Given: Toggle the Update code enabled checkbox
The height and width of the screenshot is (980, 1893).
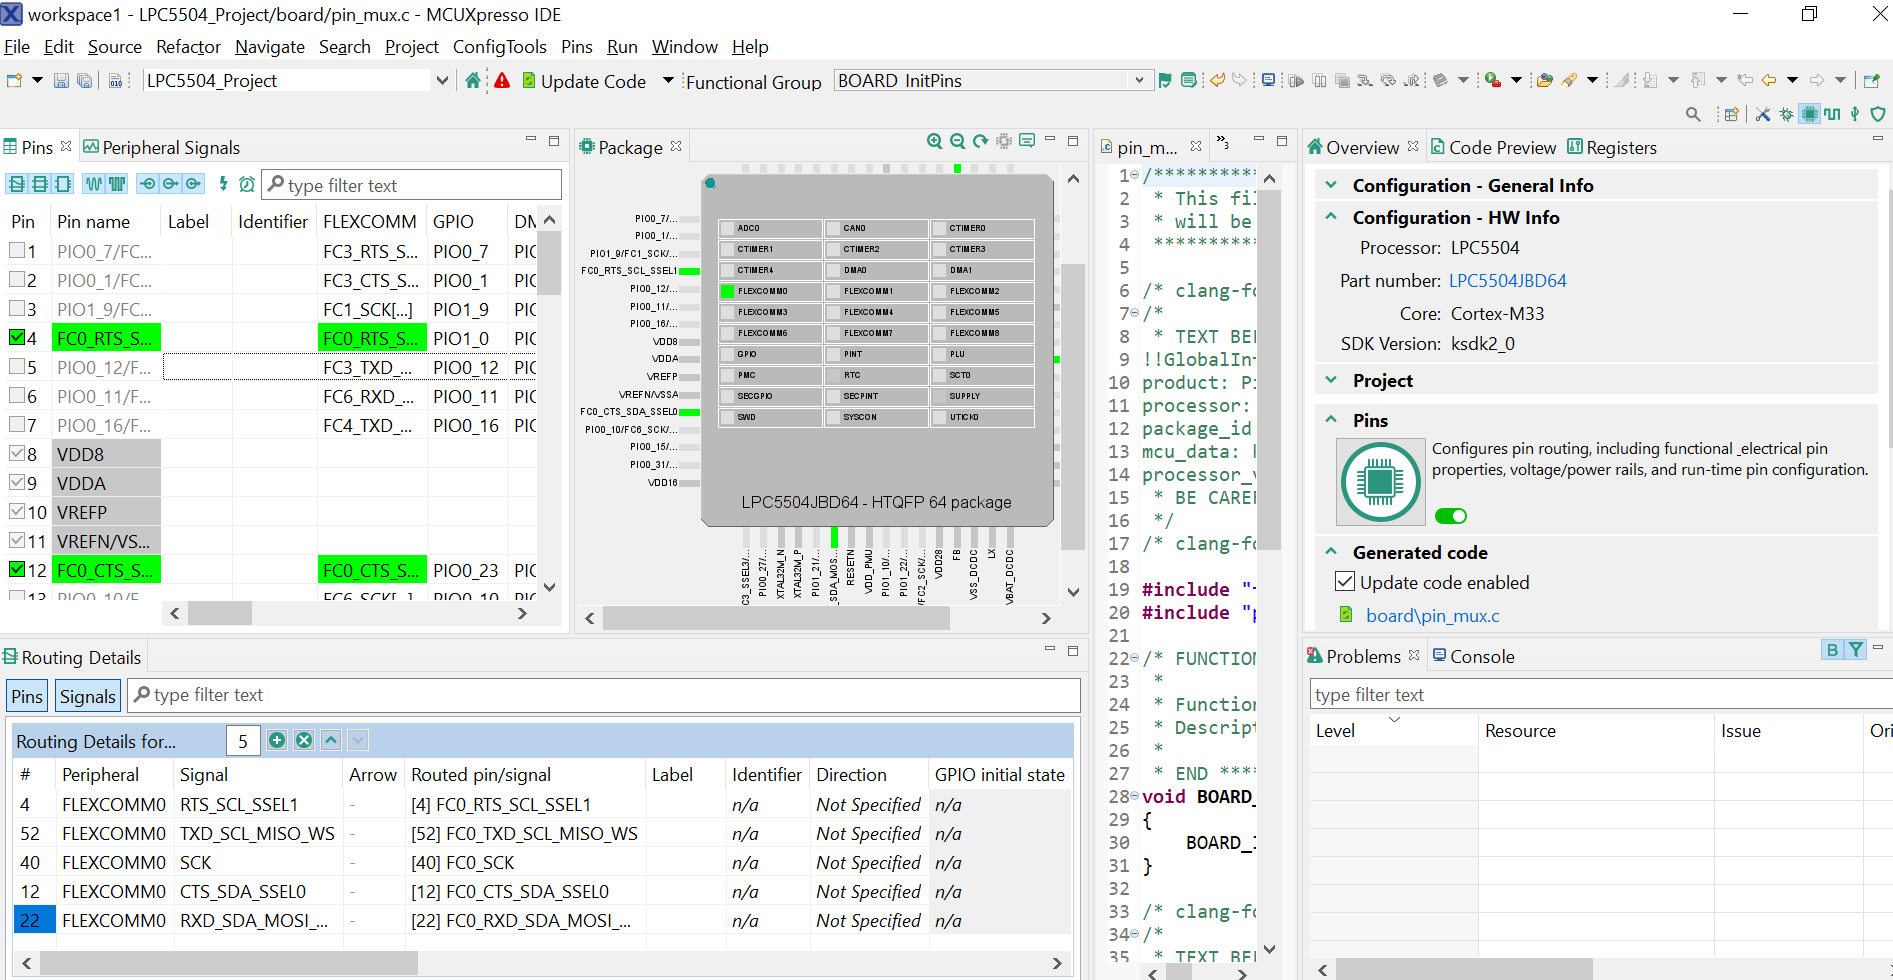Looking at the screenshot, I should point(1345,582).
